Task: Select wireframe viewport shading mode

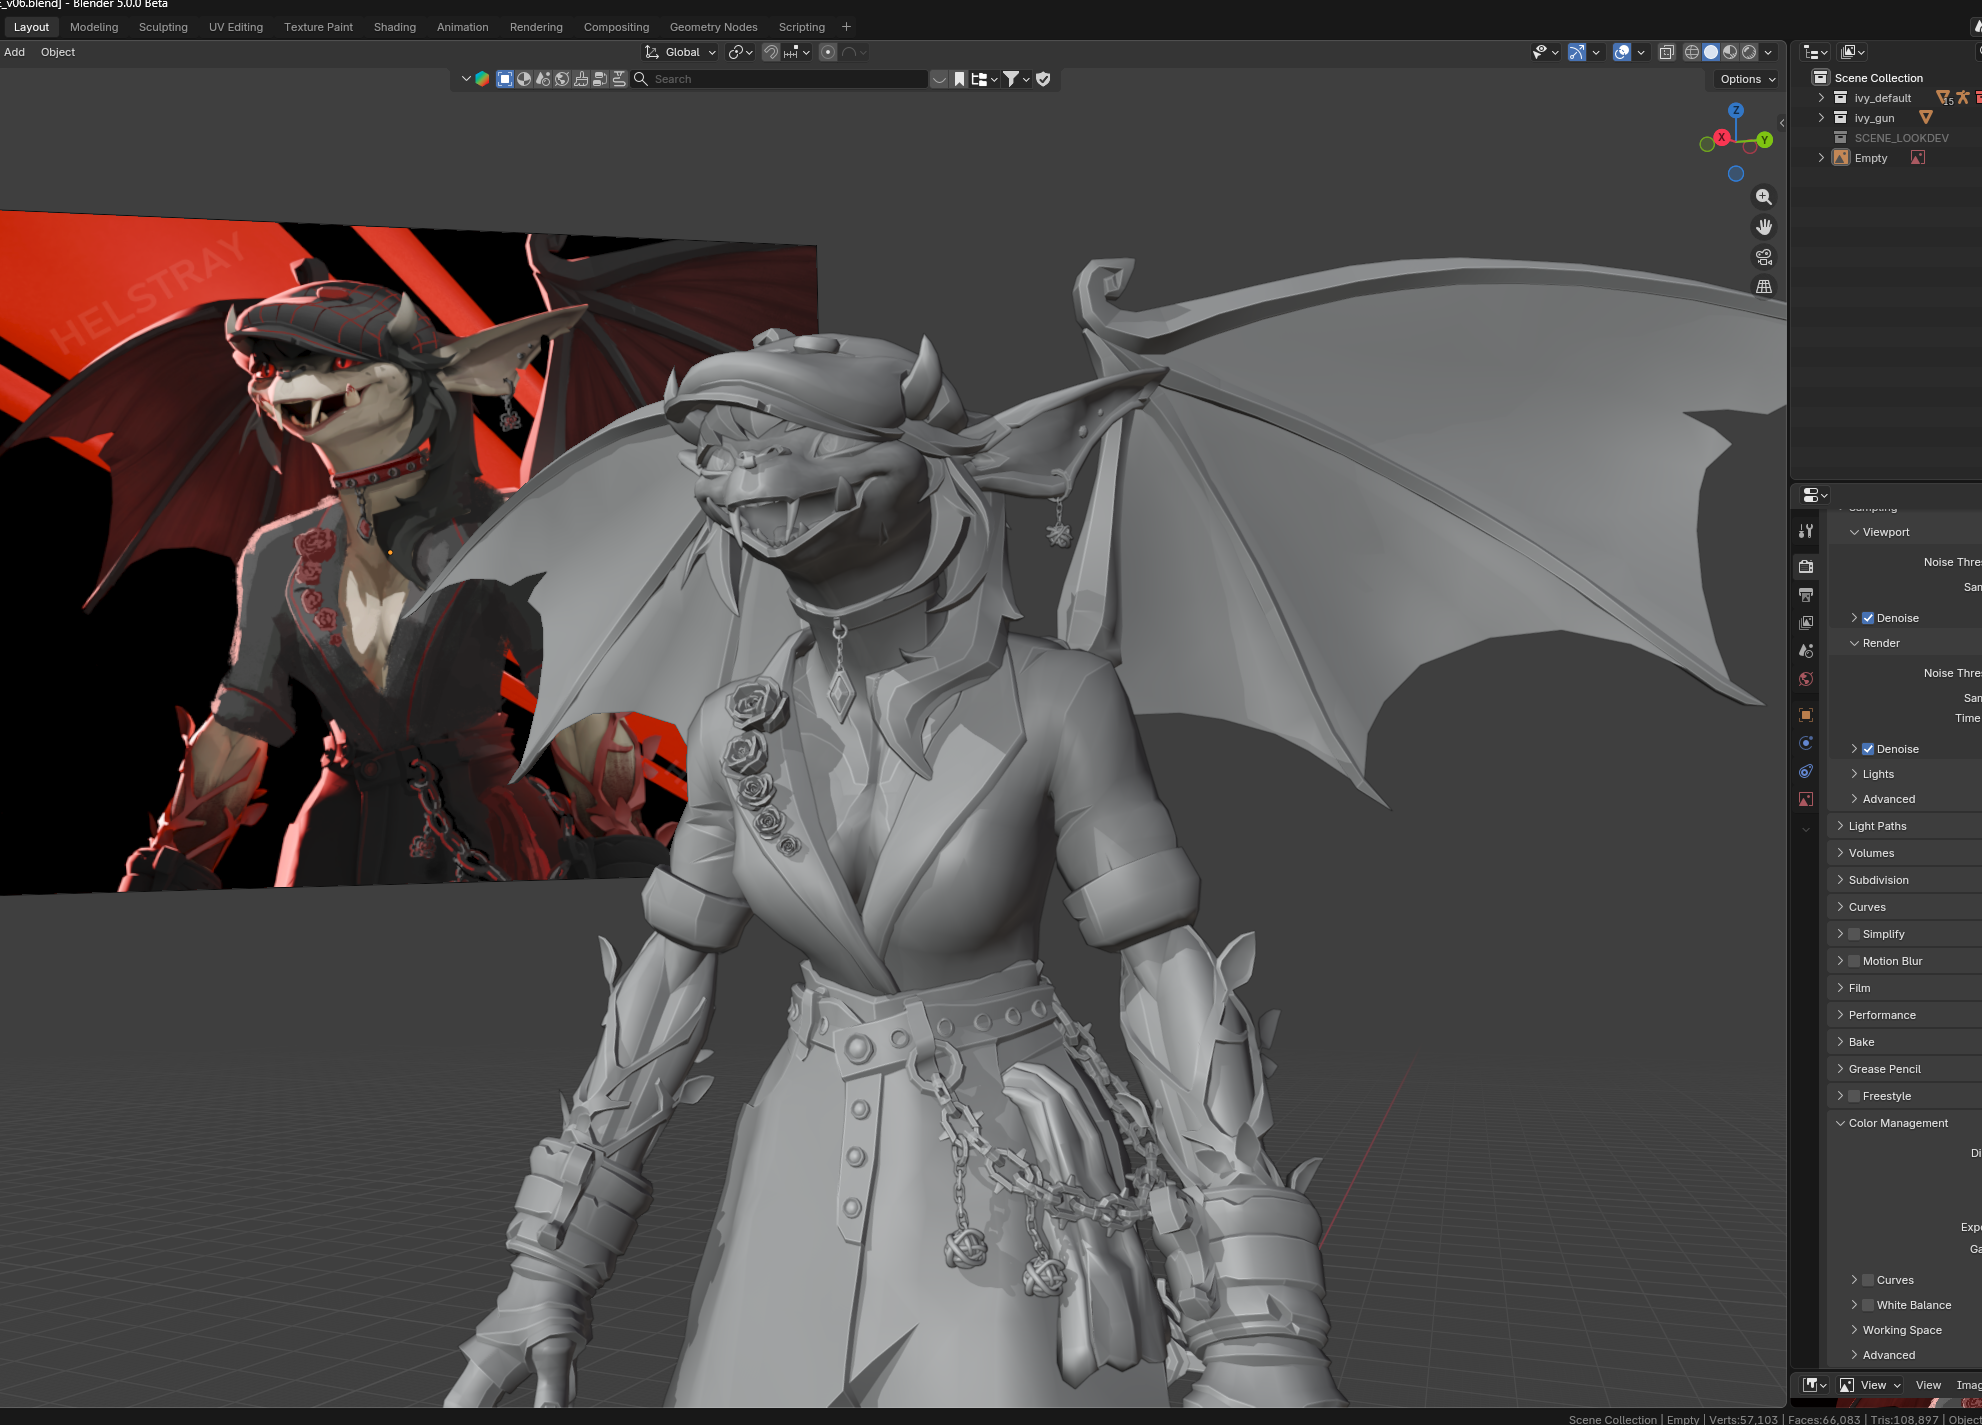Action: pyautogui.click(x=1692, y=52)
